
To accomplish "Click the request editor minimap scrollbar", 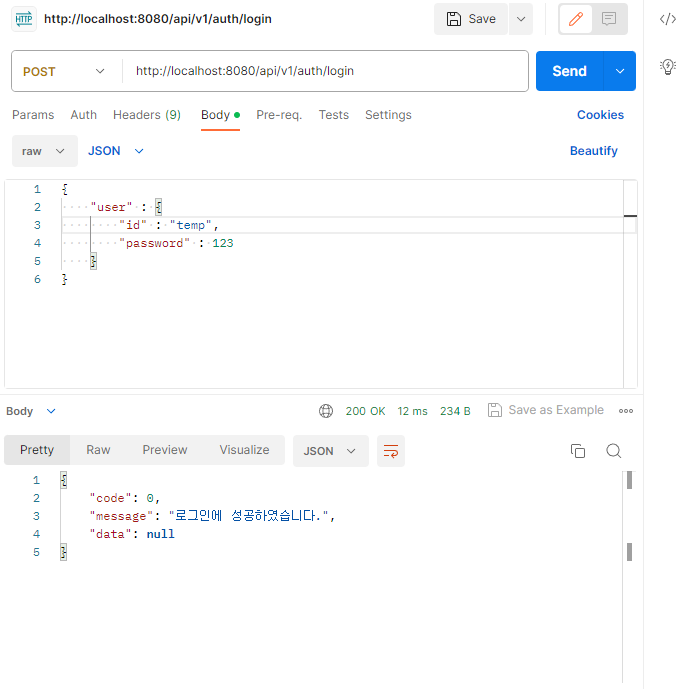I will click(x=630, y=284).
